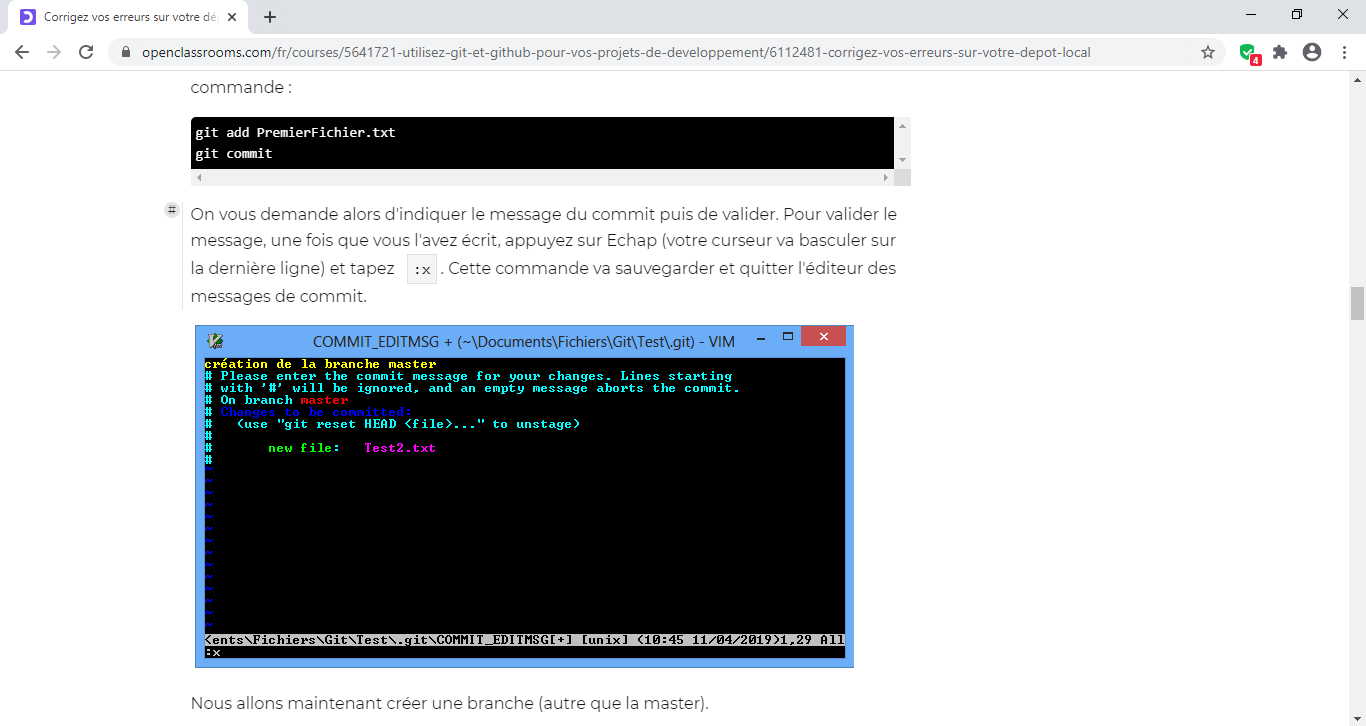This screenshot has height=726, width=1366.
Task: Click the left arrow of the code block scrollbar
Action: (197, 177)
